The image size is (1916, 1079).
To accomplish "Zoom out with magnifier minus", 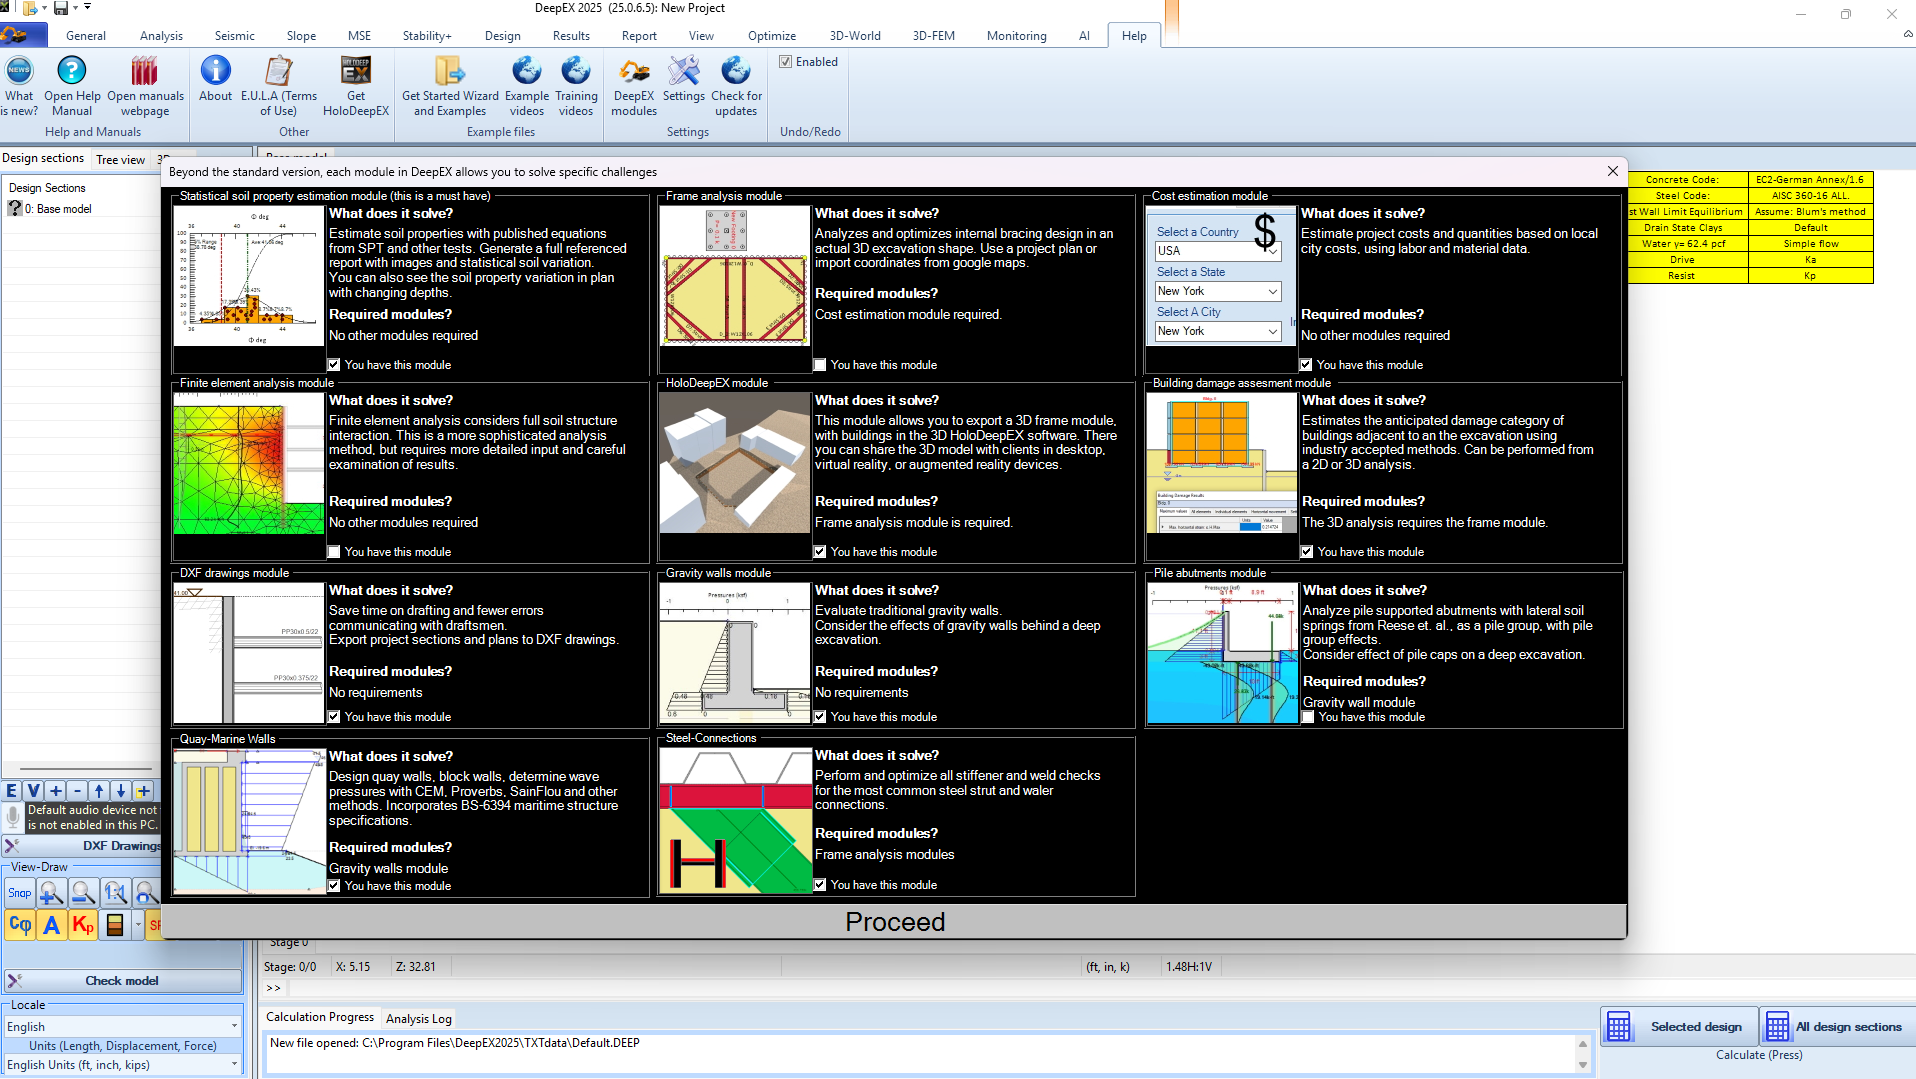I will click(x=84, y=893).
